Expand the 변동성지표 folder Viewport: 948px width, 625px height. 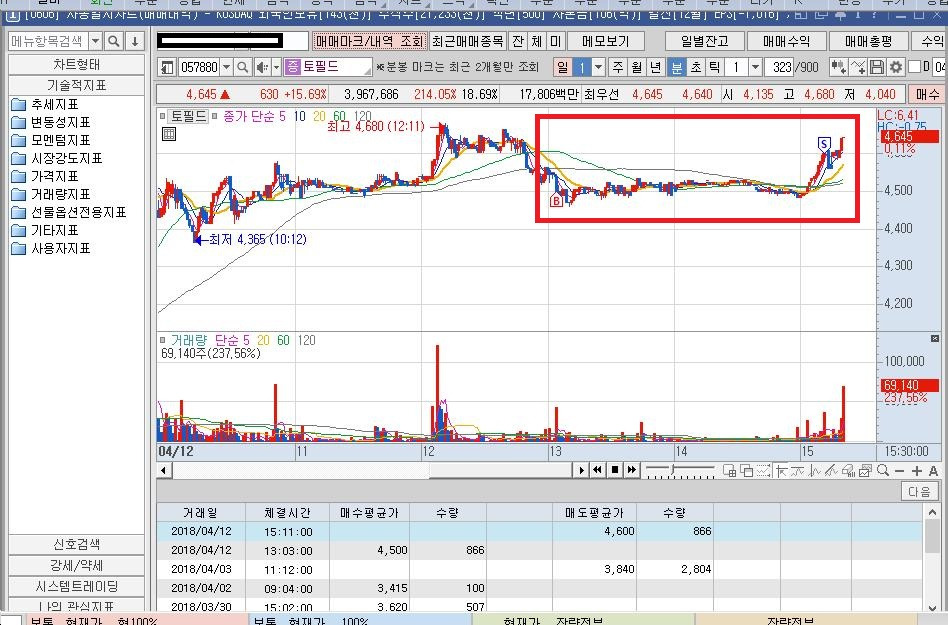pyautogui.click(x=51, y=123)
